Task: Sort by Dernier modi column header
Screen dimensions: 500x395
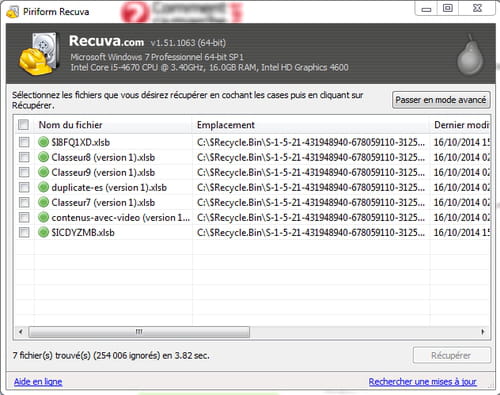Action: tap(460, 125)
